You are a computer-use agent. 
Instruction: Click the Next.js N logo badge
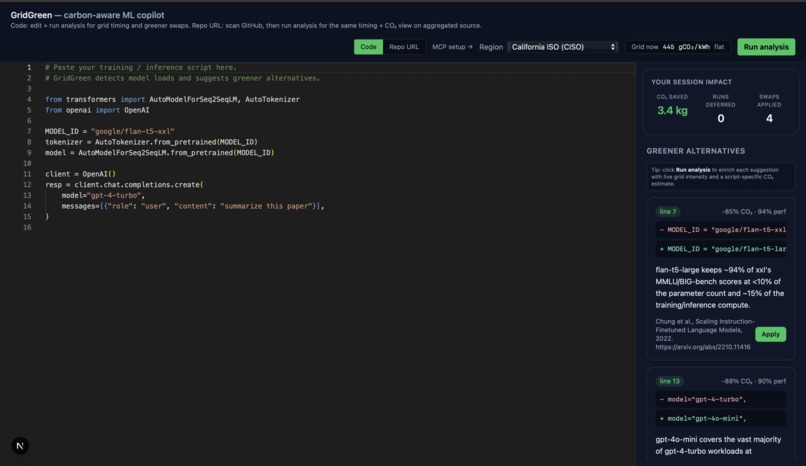tap(20, 445)
